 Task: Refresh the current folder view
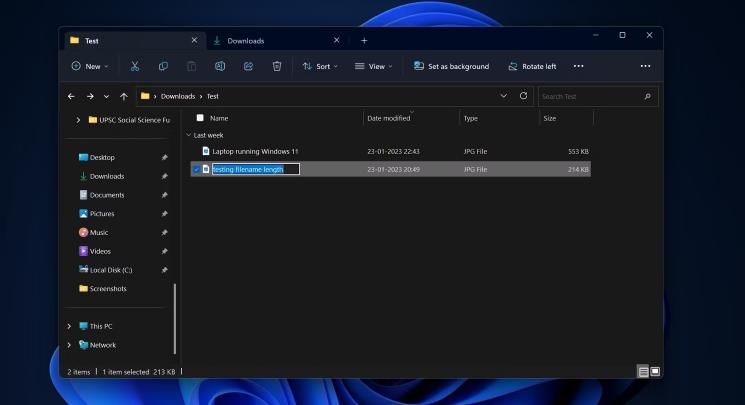coord(523,96)
